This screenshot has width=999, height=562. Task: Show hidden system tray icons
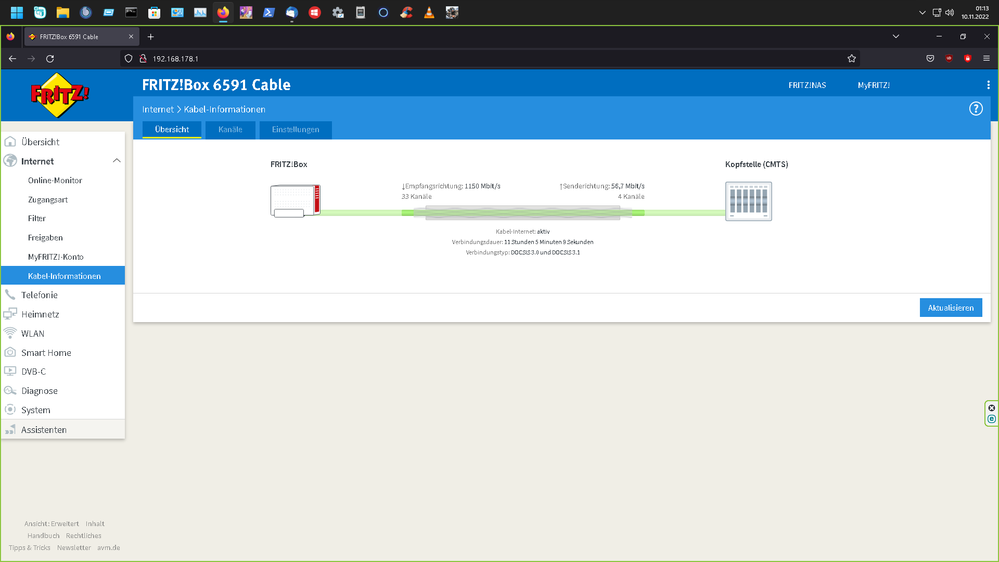(x=922, y=13)
